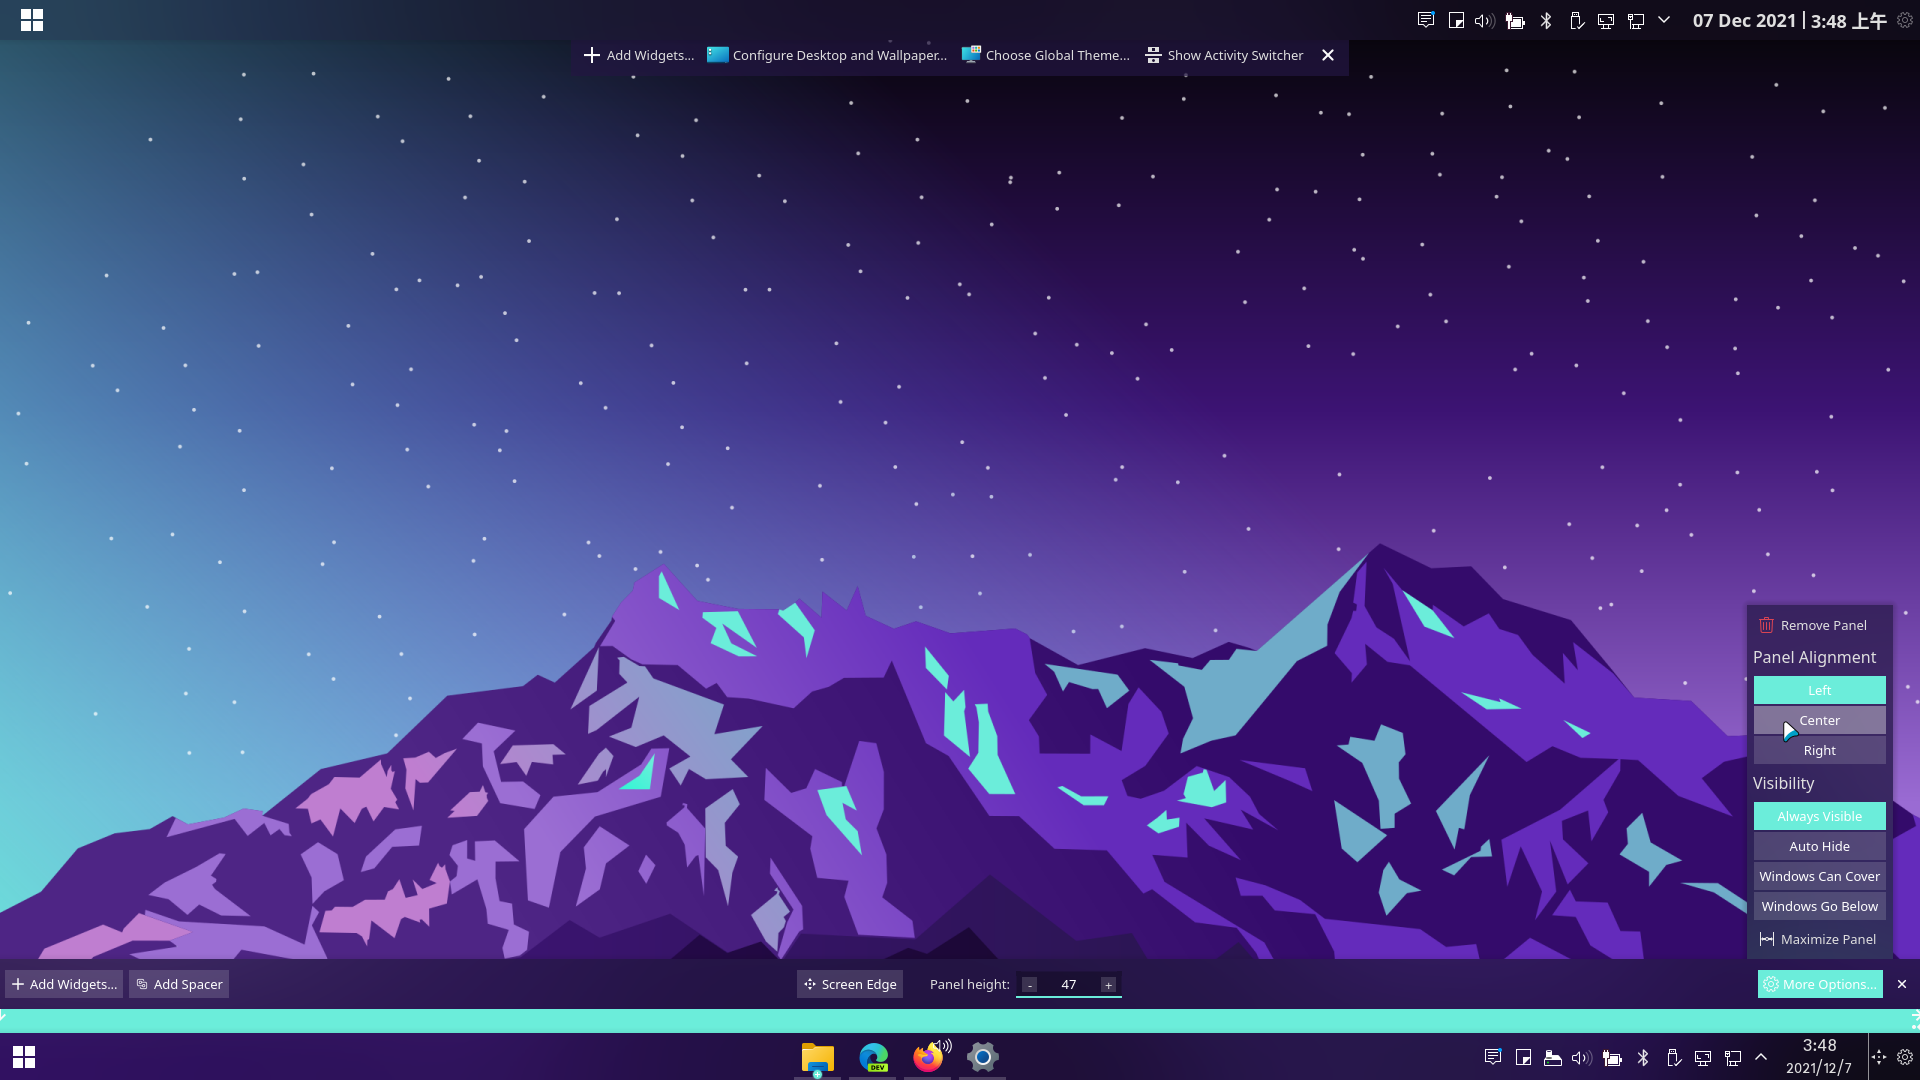Enable Windows Go Below visibility
Viewport: 1920px width, 1080px height.
pyautogui.click(x=1819, y=906)
